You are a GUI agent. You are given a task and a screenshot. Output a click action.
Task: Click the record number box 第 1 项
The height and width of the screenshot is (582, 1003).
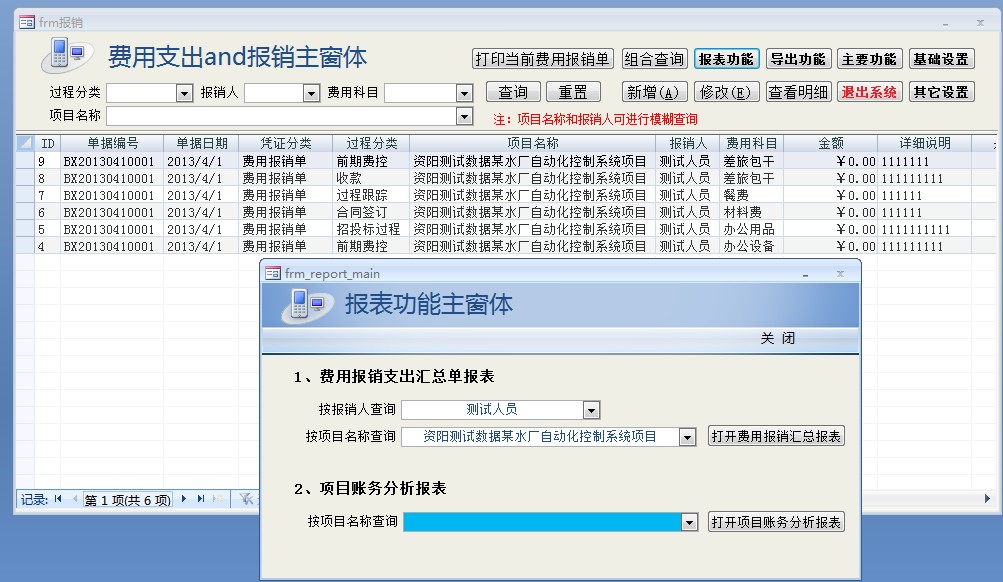point(127,500)
